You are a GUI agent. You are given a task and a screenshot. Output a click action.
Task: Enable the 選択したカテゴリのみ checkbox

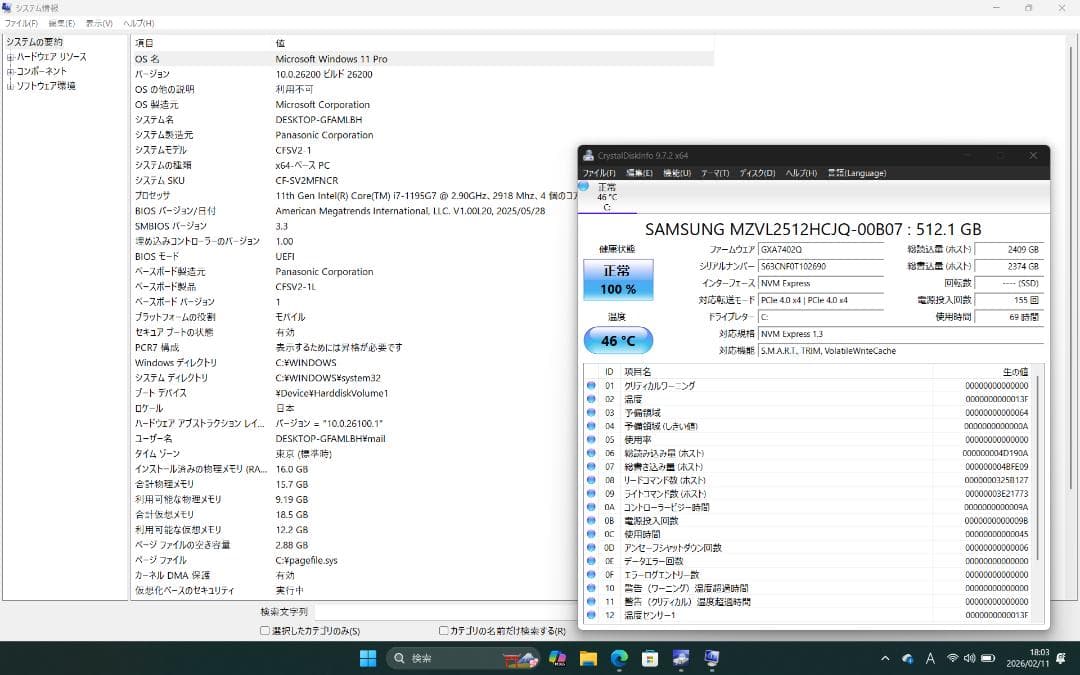tap(265, 631)
